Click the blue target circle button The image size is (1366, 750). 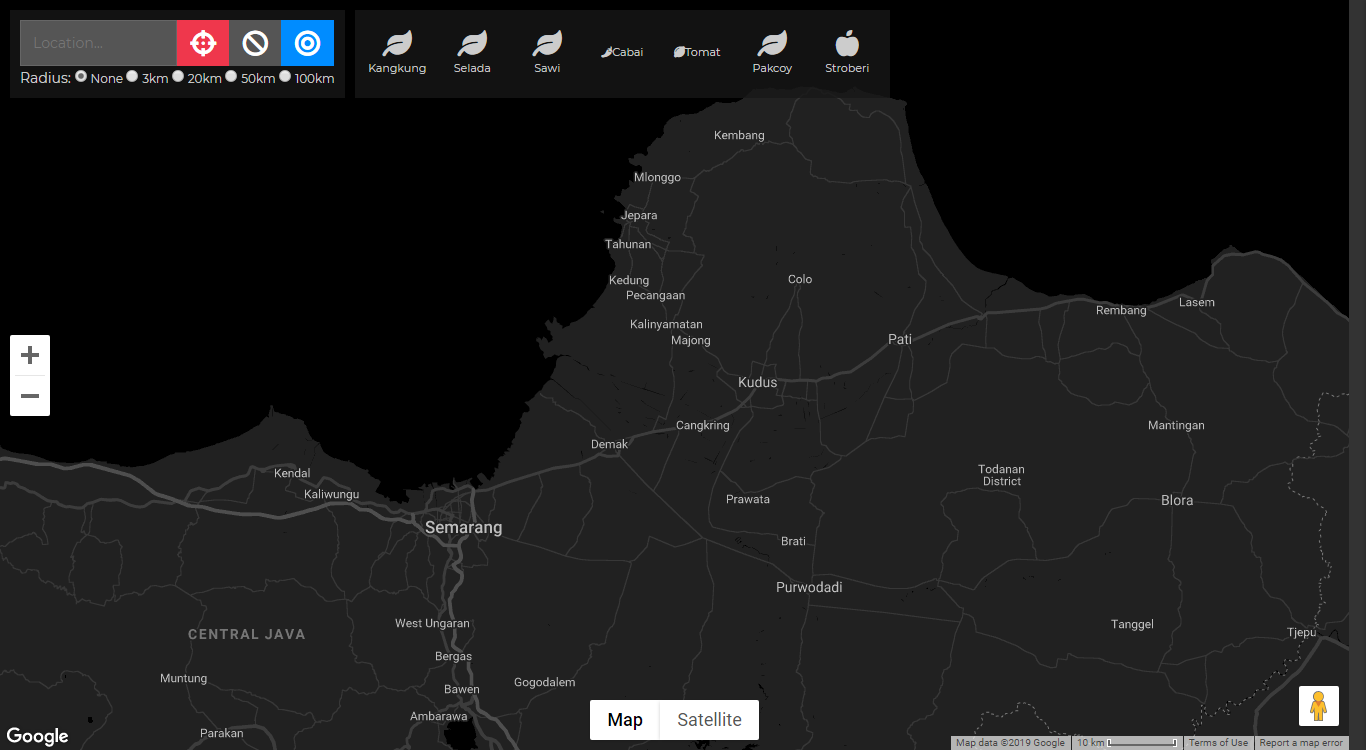pyautogui.click(x=308, y=43)
